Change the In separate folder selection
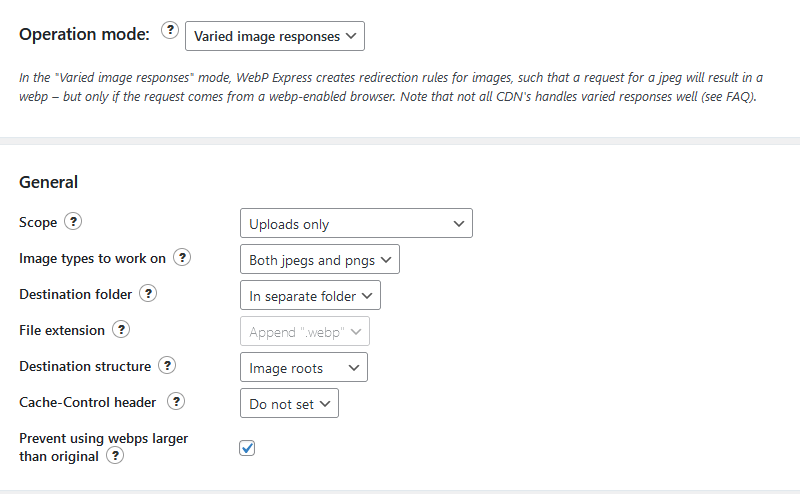The image size is (800, 494). tap(310, 295)
